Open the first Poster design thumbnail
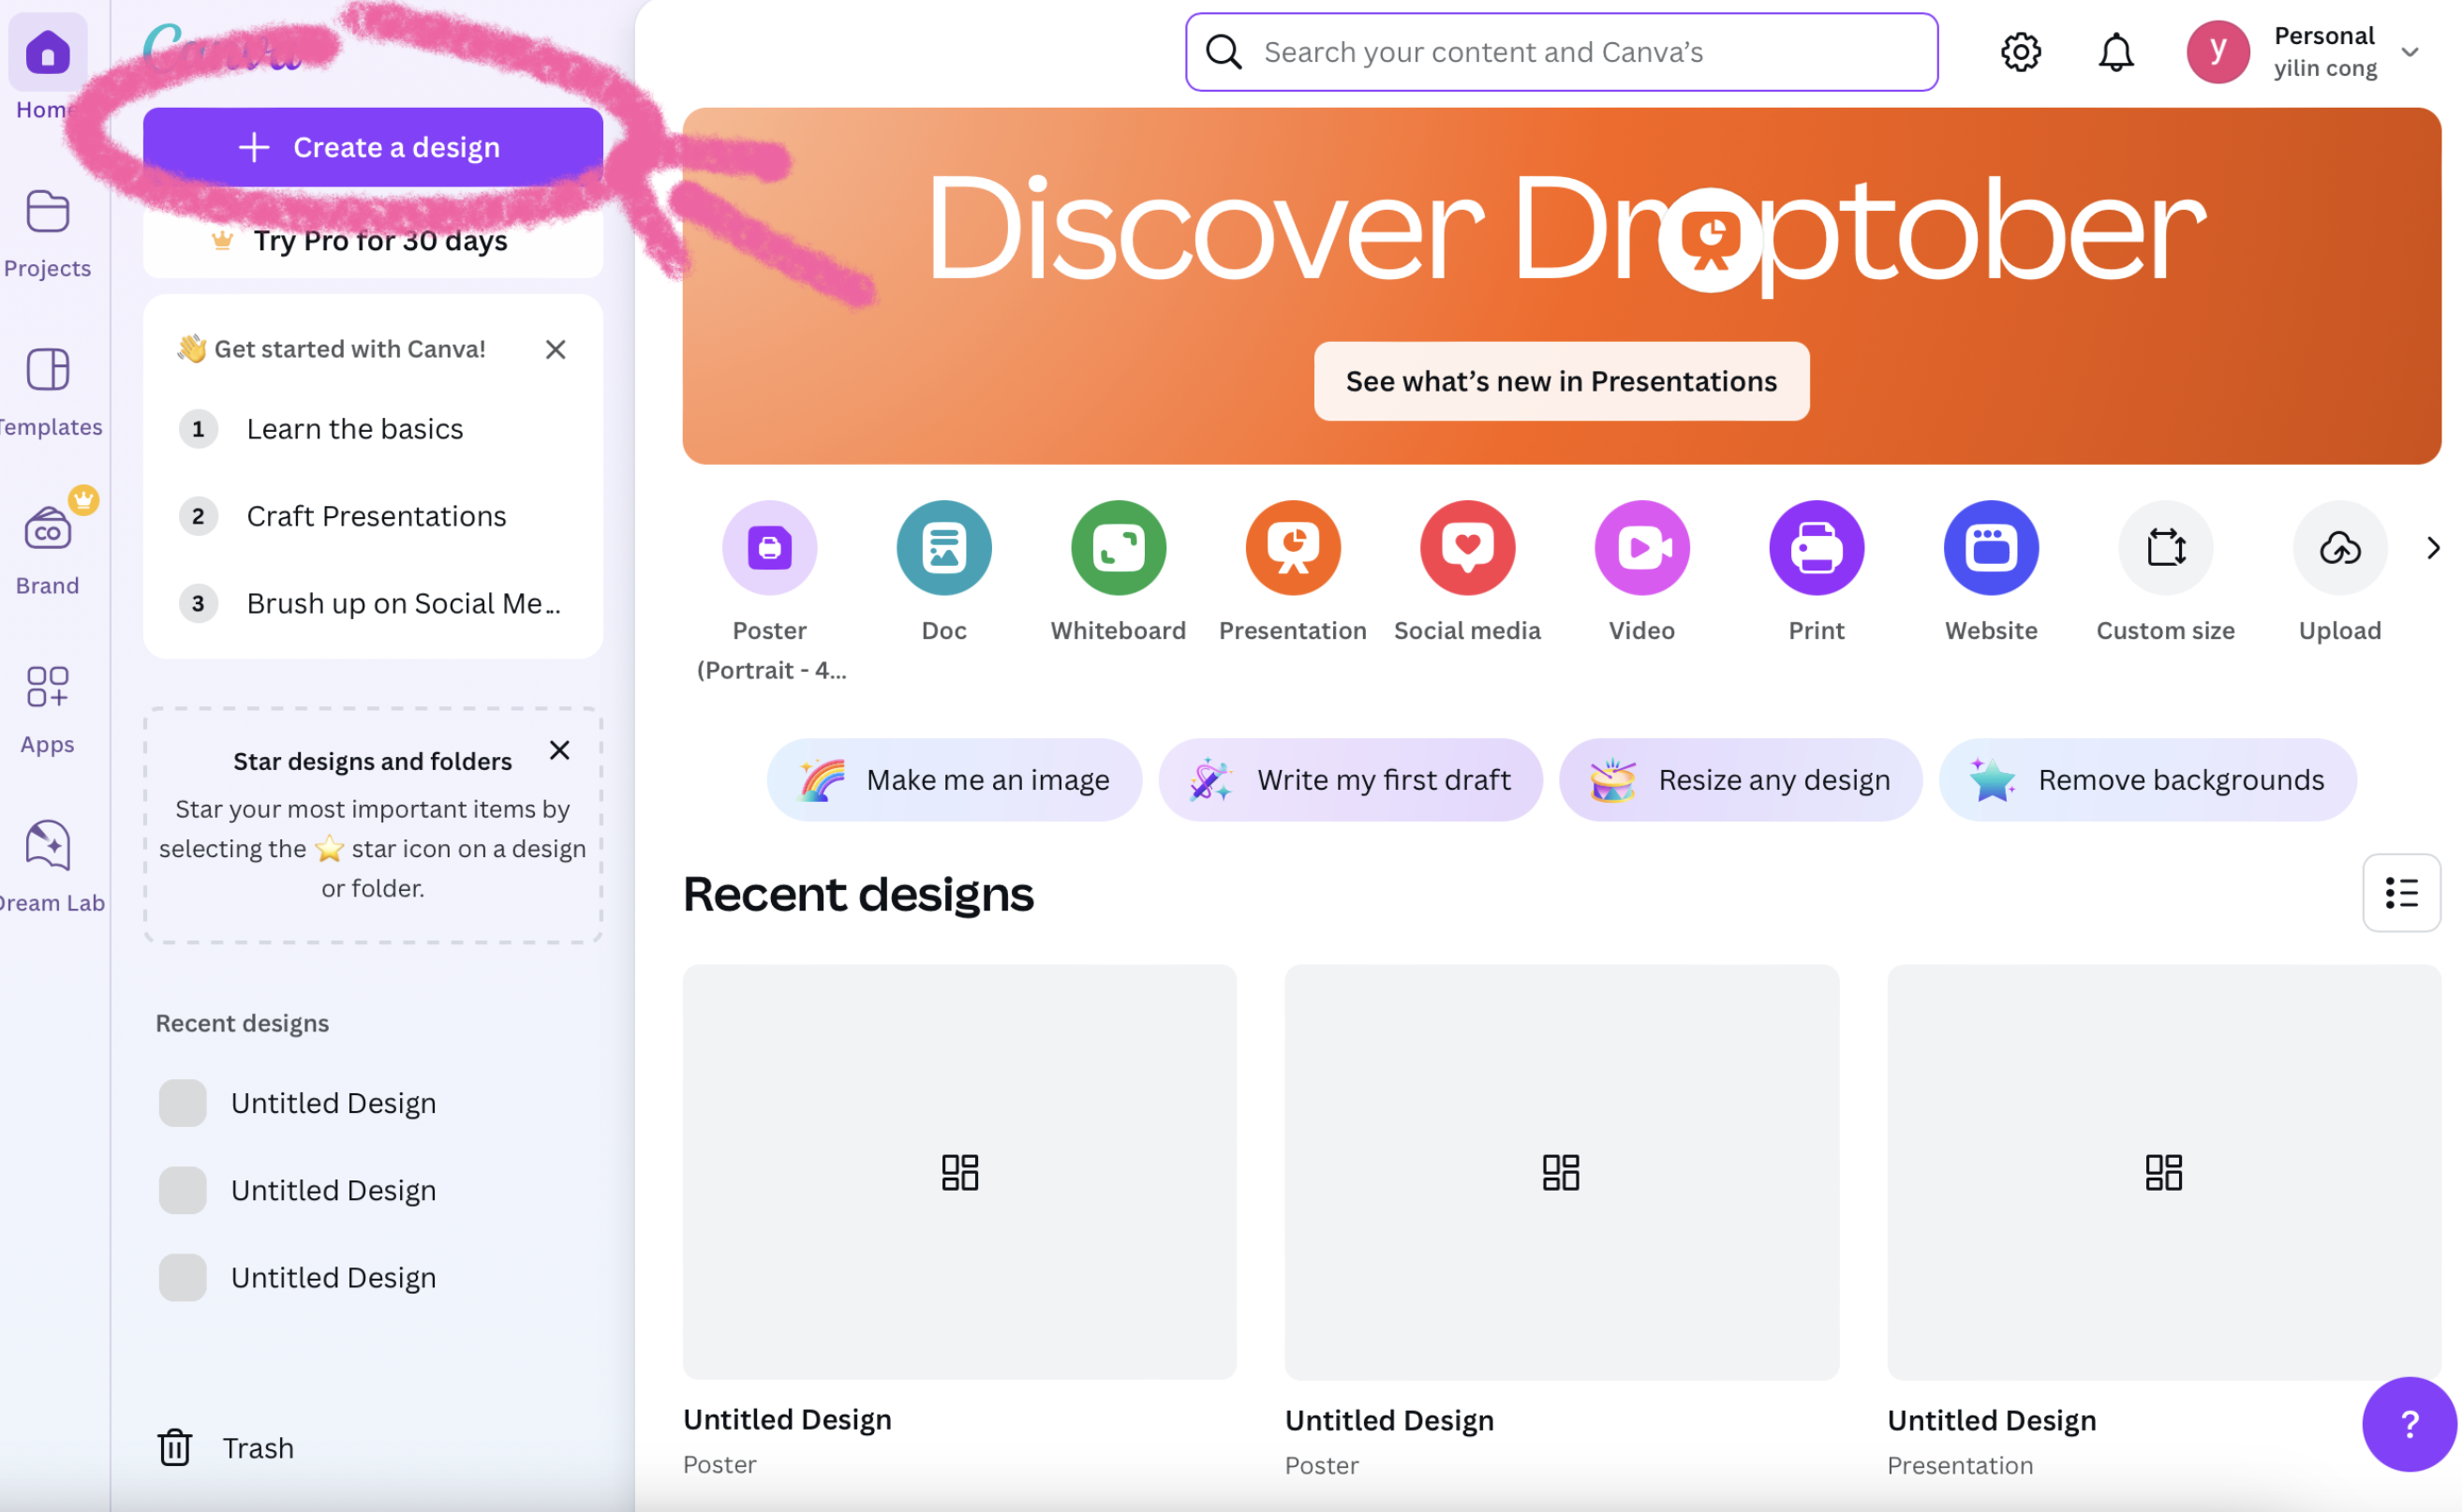The width and height of the screenshot is (2462, 1512). [959, 1172]
